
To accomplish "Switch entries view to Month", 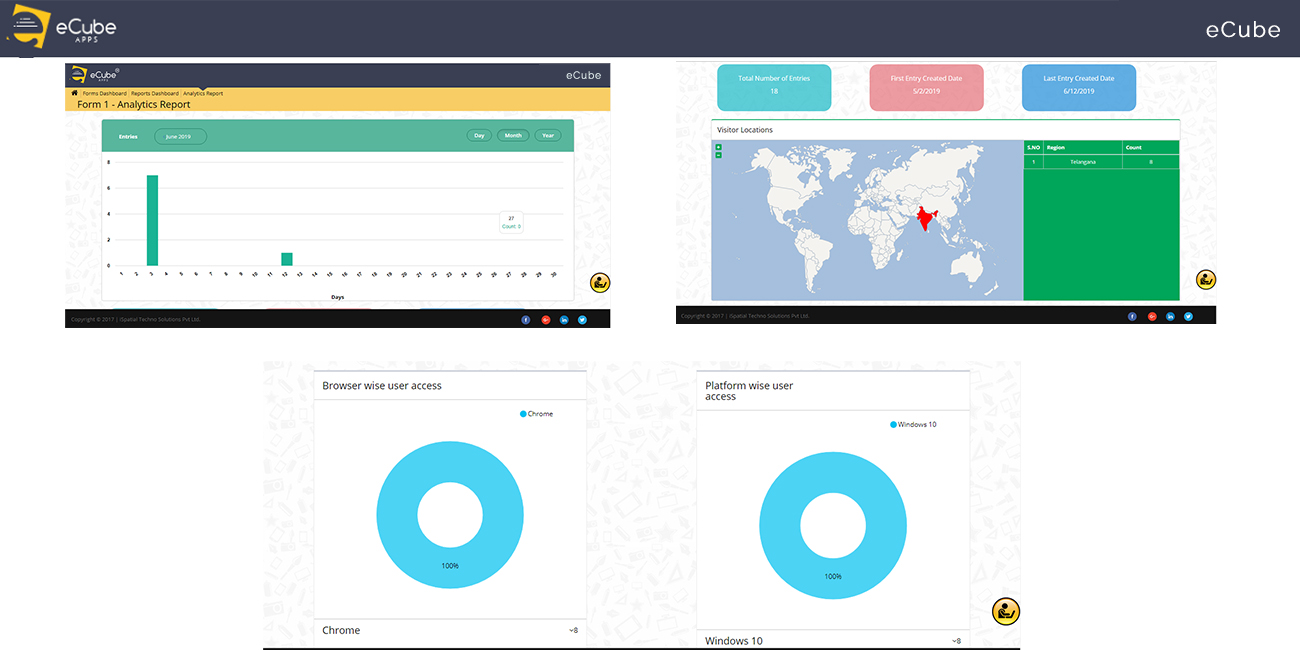I will (x=512, y=135).
